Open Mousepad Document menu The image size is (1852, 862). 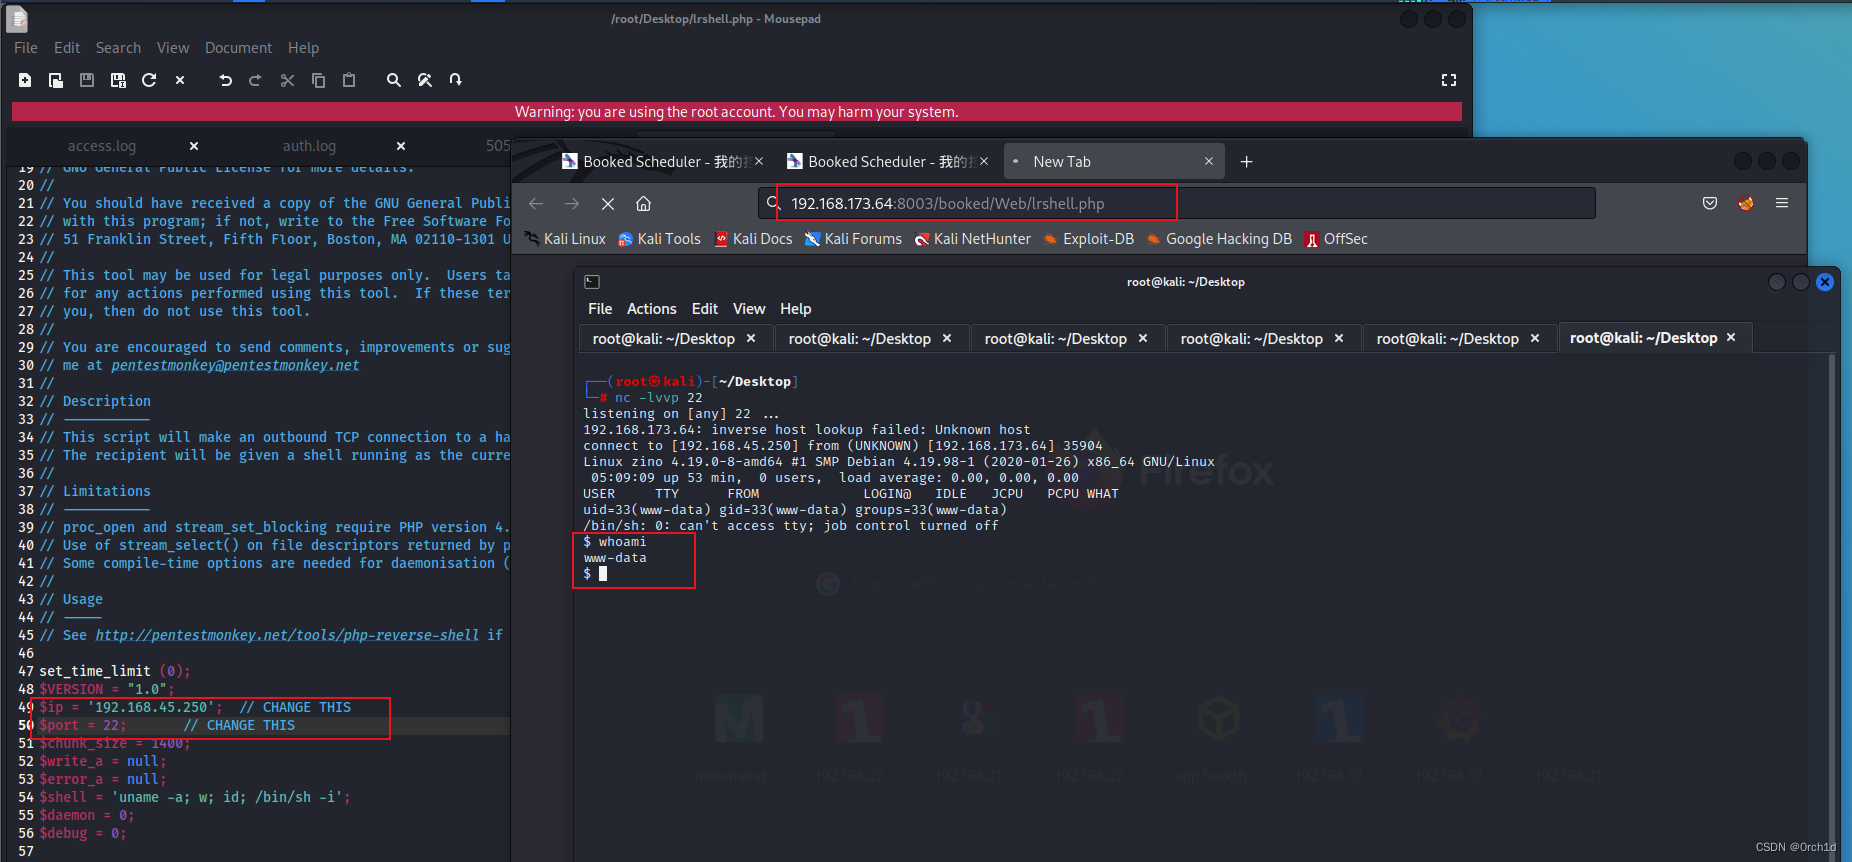point(238,48)
